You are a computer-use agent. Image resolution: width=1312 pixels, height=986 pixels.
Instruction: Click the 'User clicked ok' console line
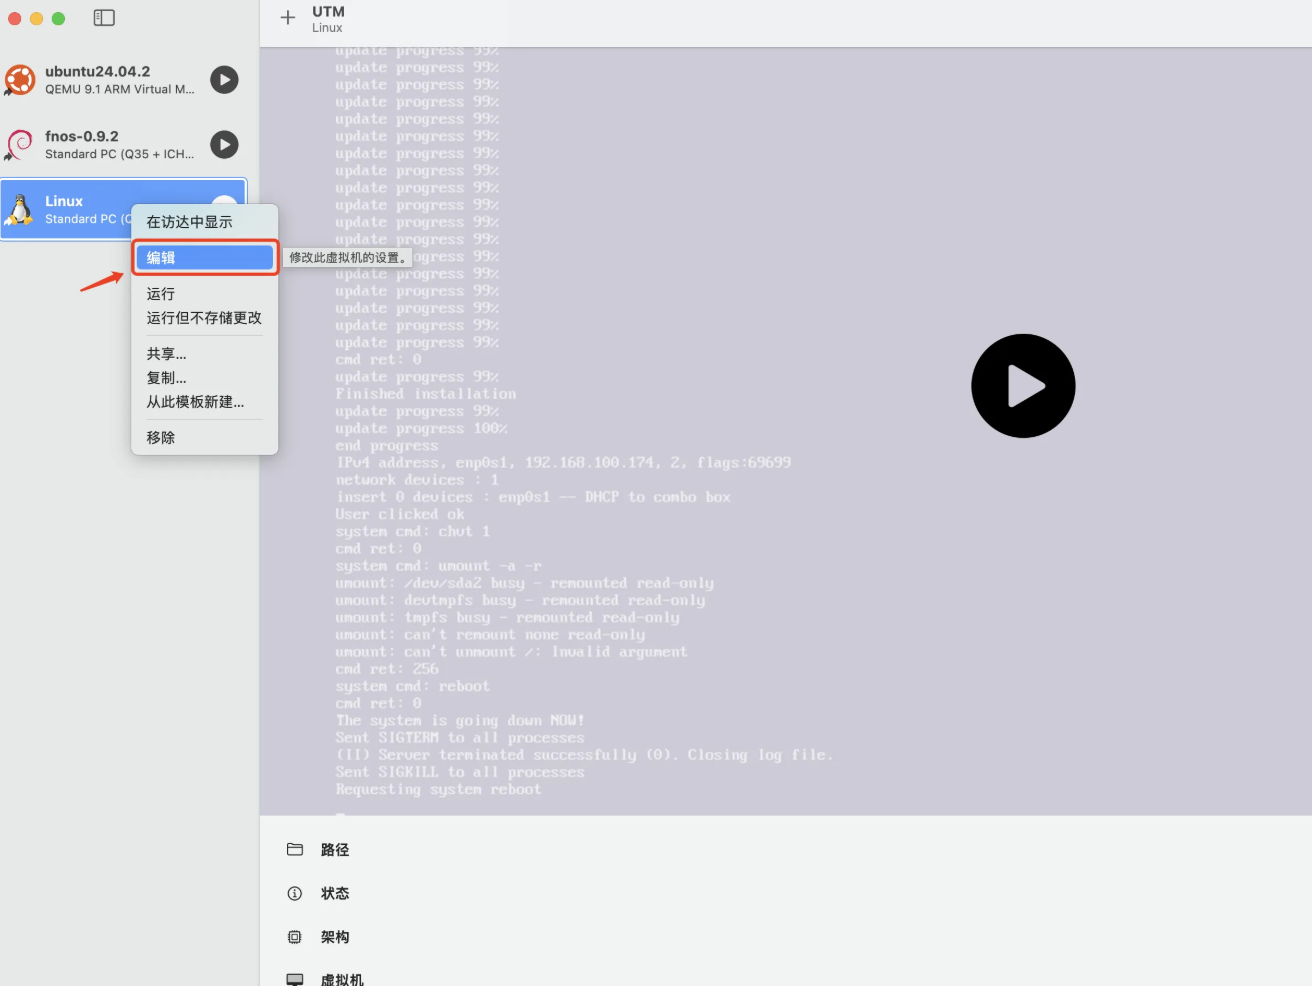pyautogui.click(x=400, y=515)
